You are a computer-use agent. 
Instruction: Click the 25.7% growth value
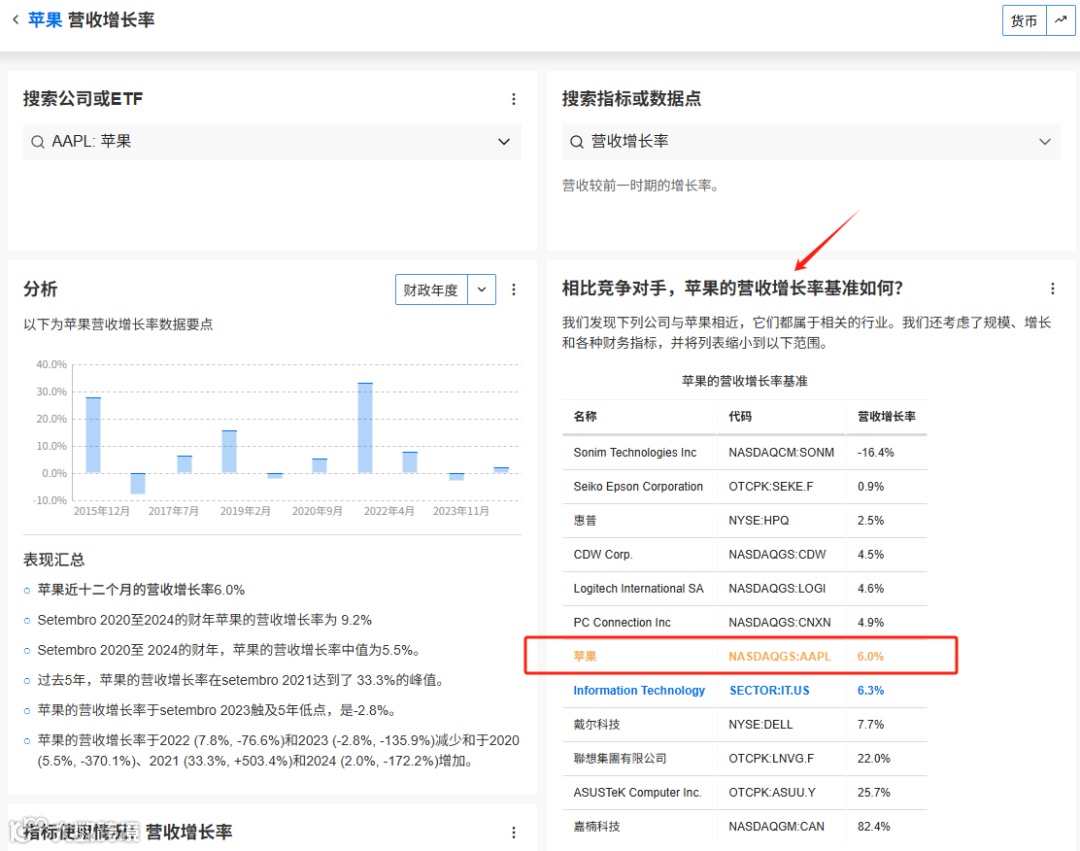click(x=873, y=792)
